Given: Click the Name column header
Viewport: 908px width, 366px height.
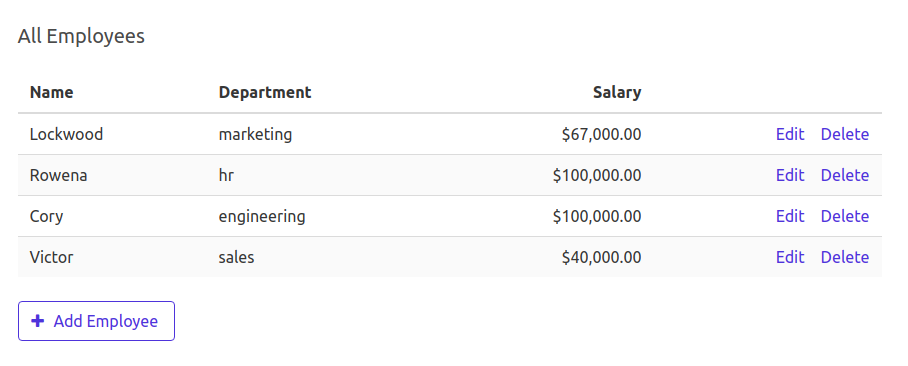Looking at the screenshot, I should click(52, 92).
